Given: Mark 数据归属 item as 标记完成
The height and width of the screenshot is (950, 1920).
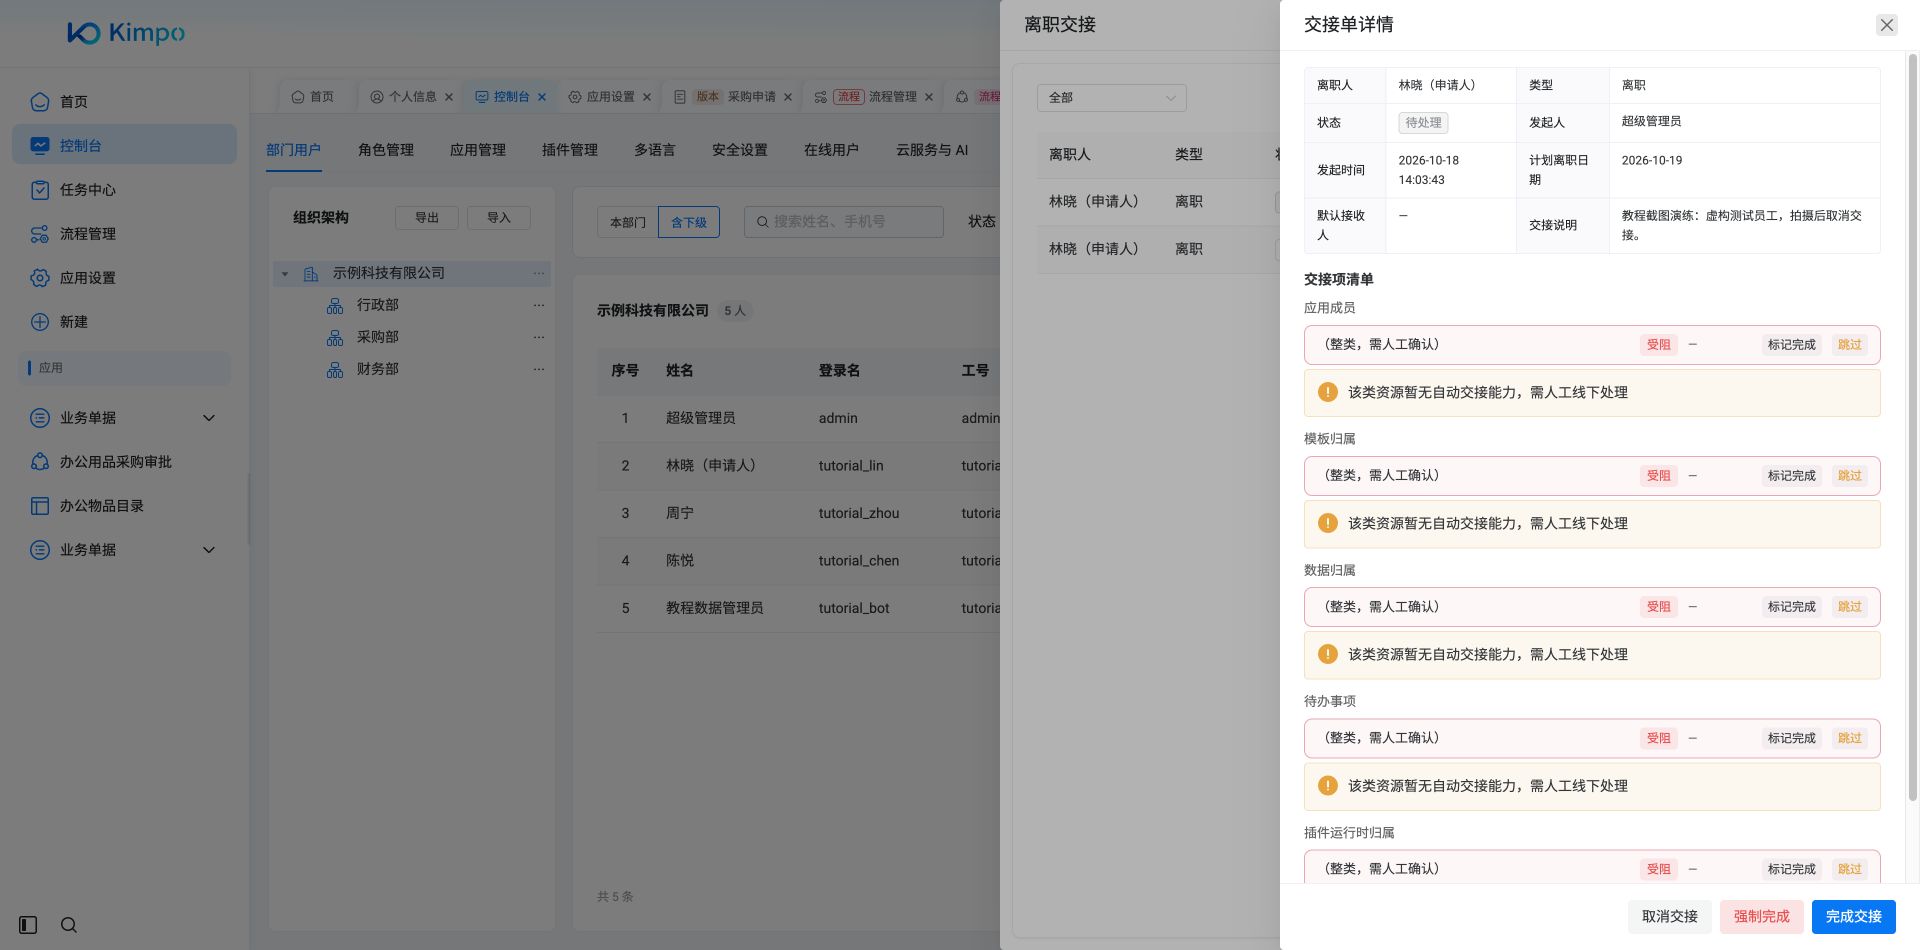Looking at the screenshot, I should click(x=1791, y=607).
